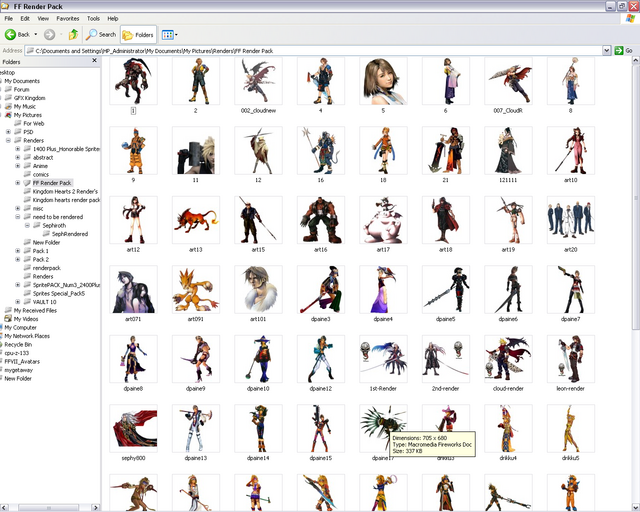
Task: Select My Network Places tree item
Action: click(x=27, y=336)
